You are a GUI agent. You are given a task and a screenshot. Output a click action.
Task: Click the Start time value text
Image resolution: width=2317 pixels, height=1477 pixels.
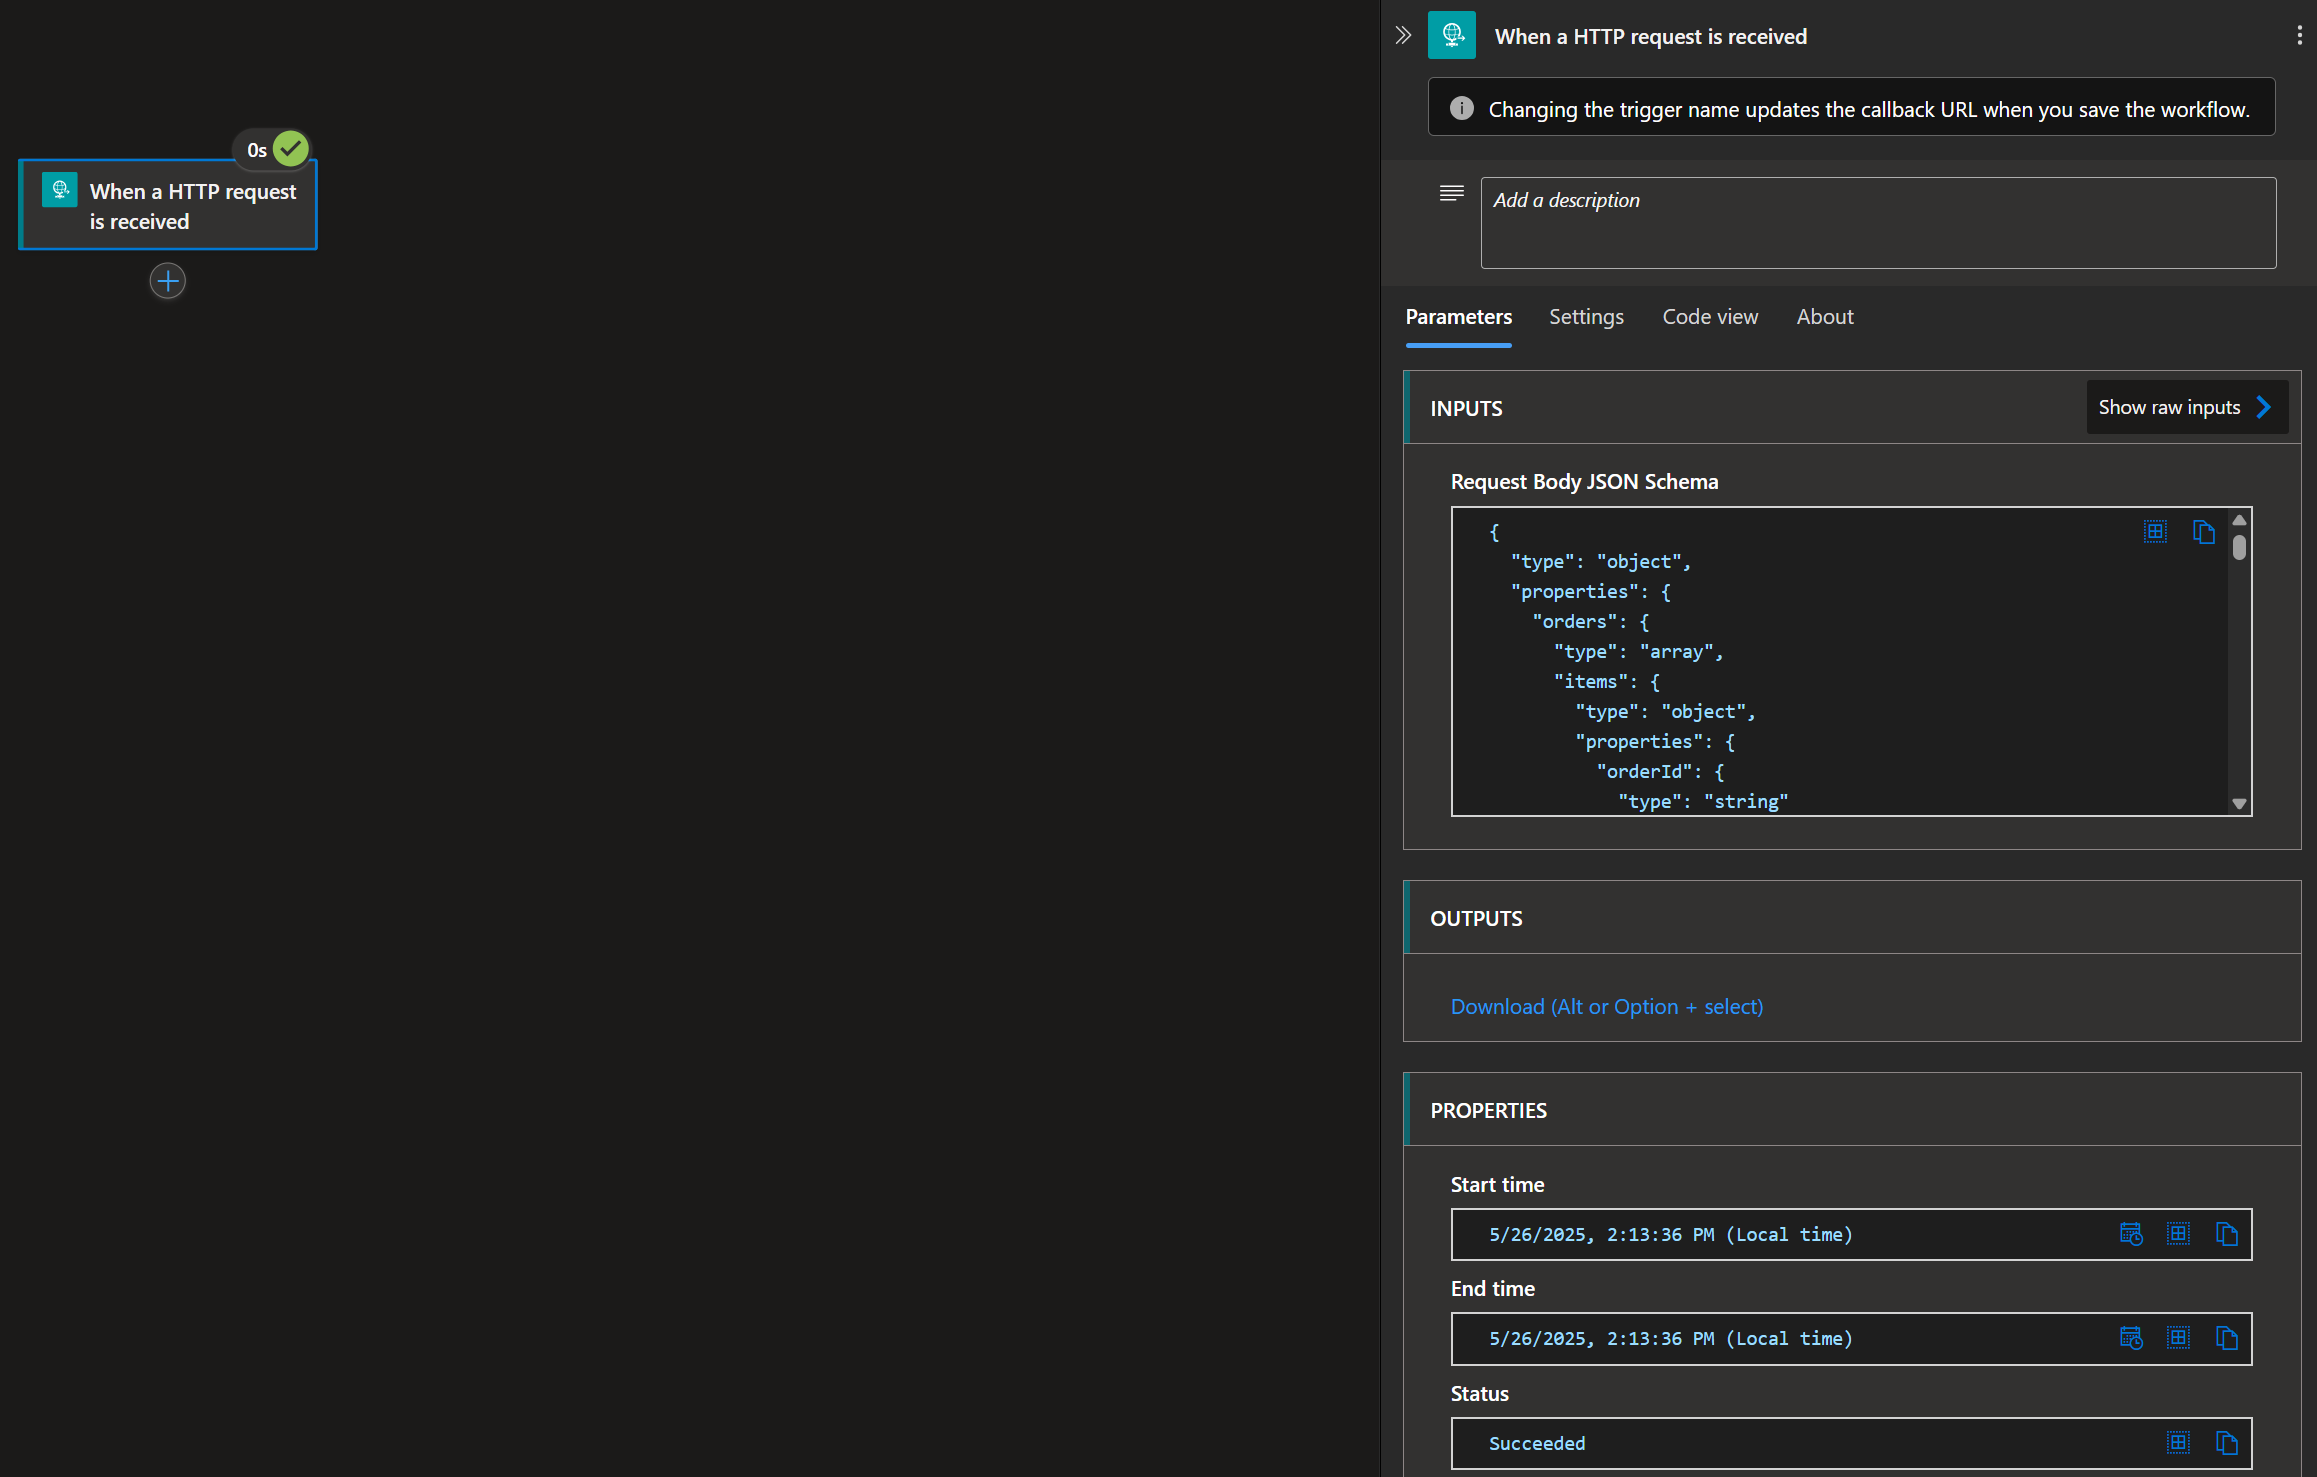tap(1671, 1235)
